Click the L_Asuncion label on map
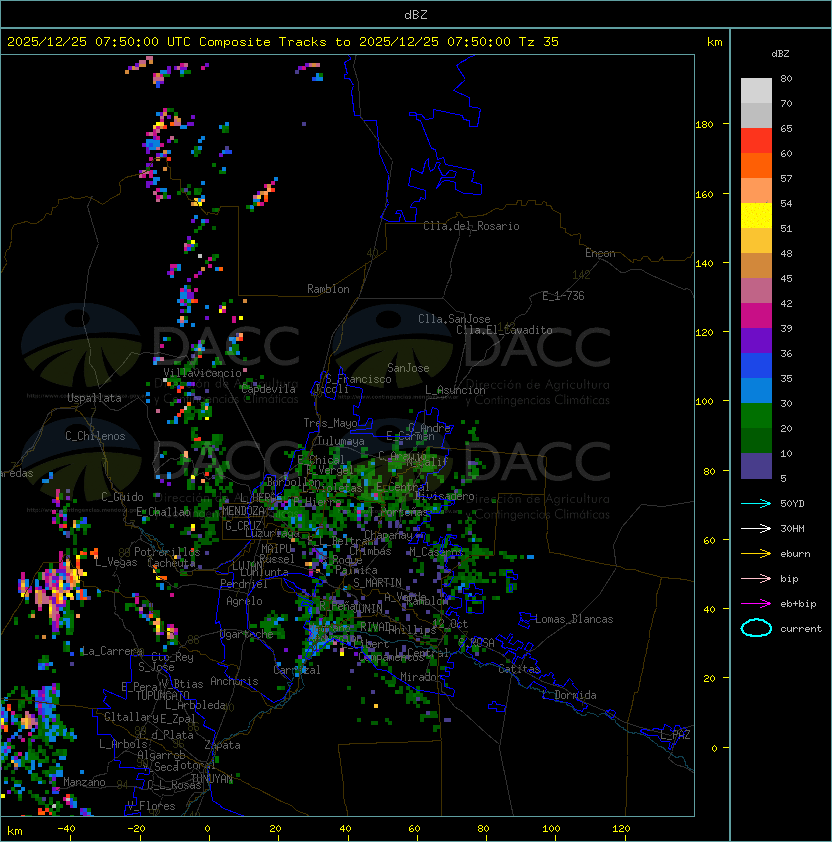The width and height of the screenshot is (832, 842). (x=455, y=390)
